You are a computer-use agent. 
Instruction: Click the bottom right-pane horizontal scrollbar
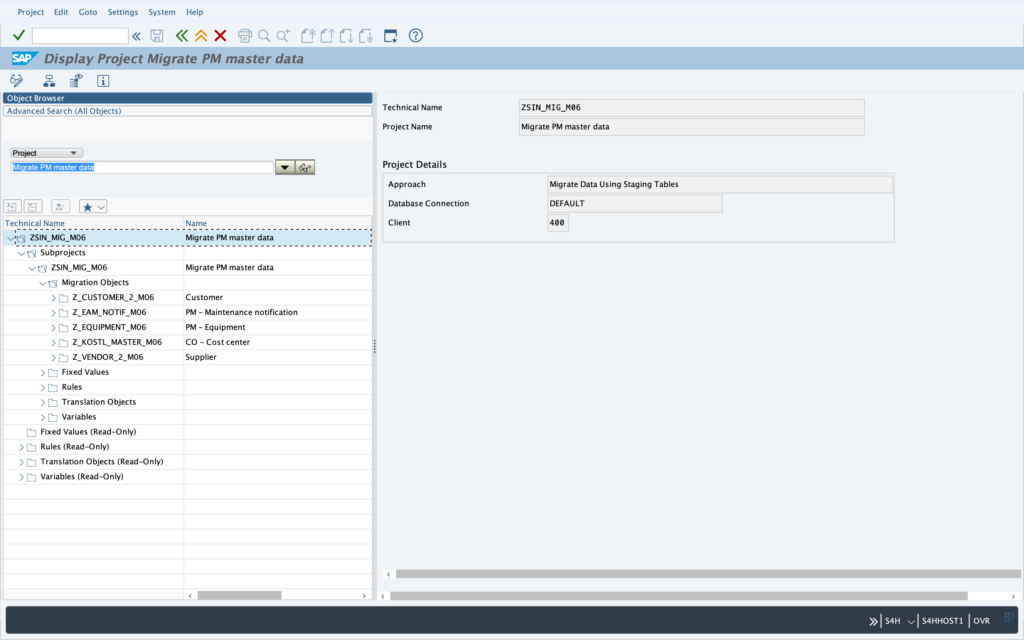(x=679, y=596)
